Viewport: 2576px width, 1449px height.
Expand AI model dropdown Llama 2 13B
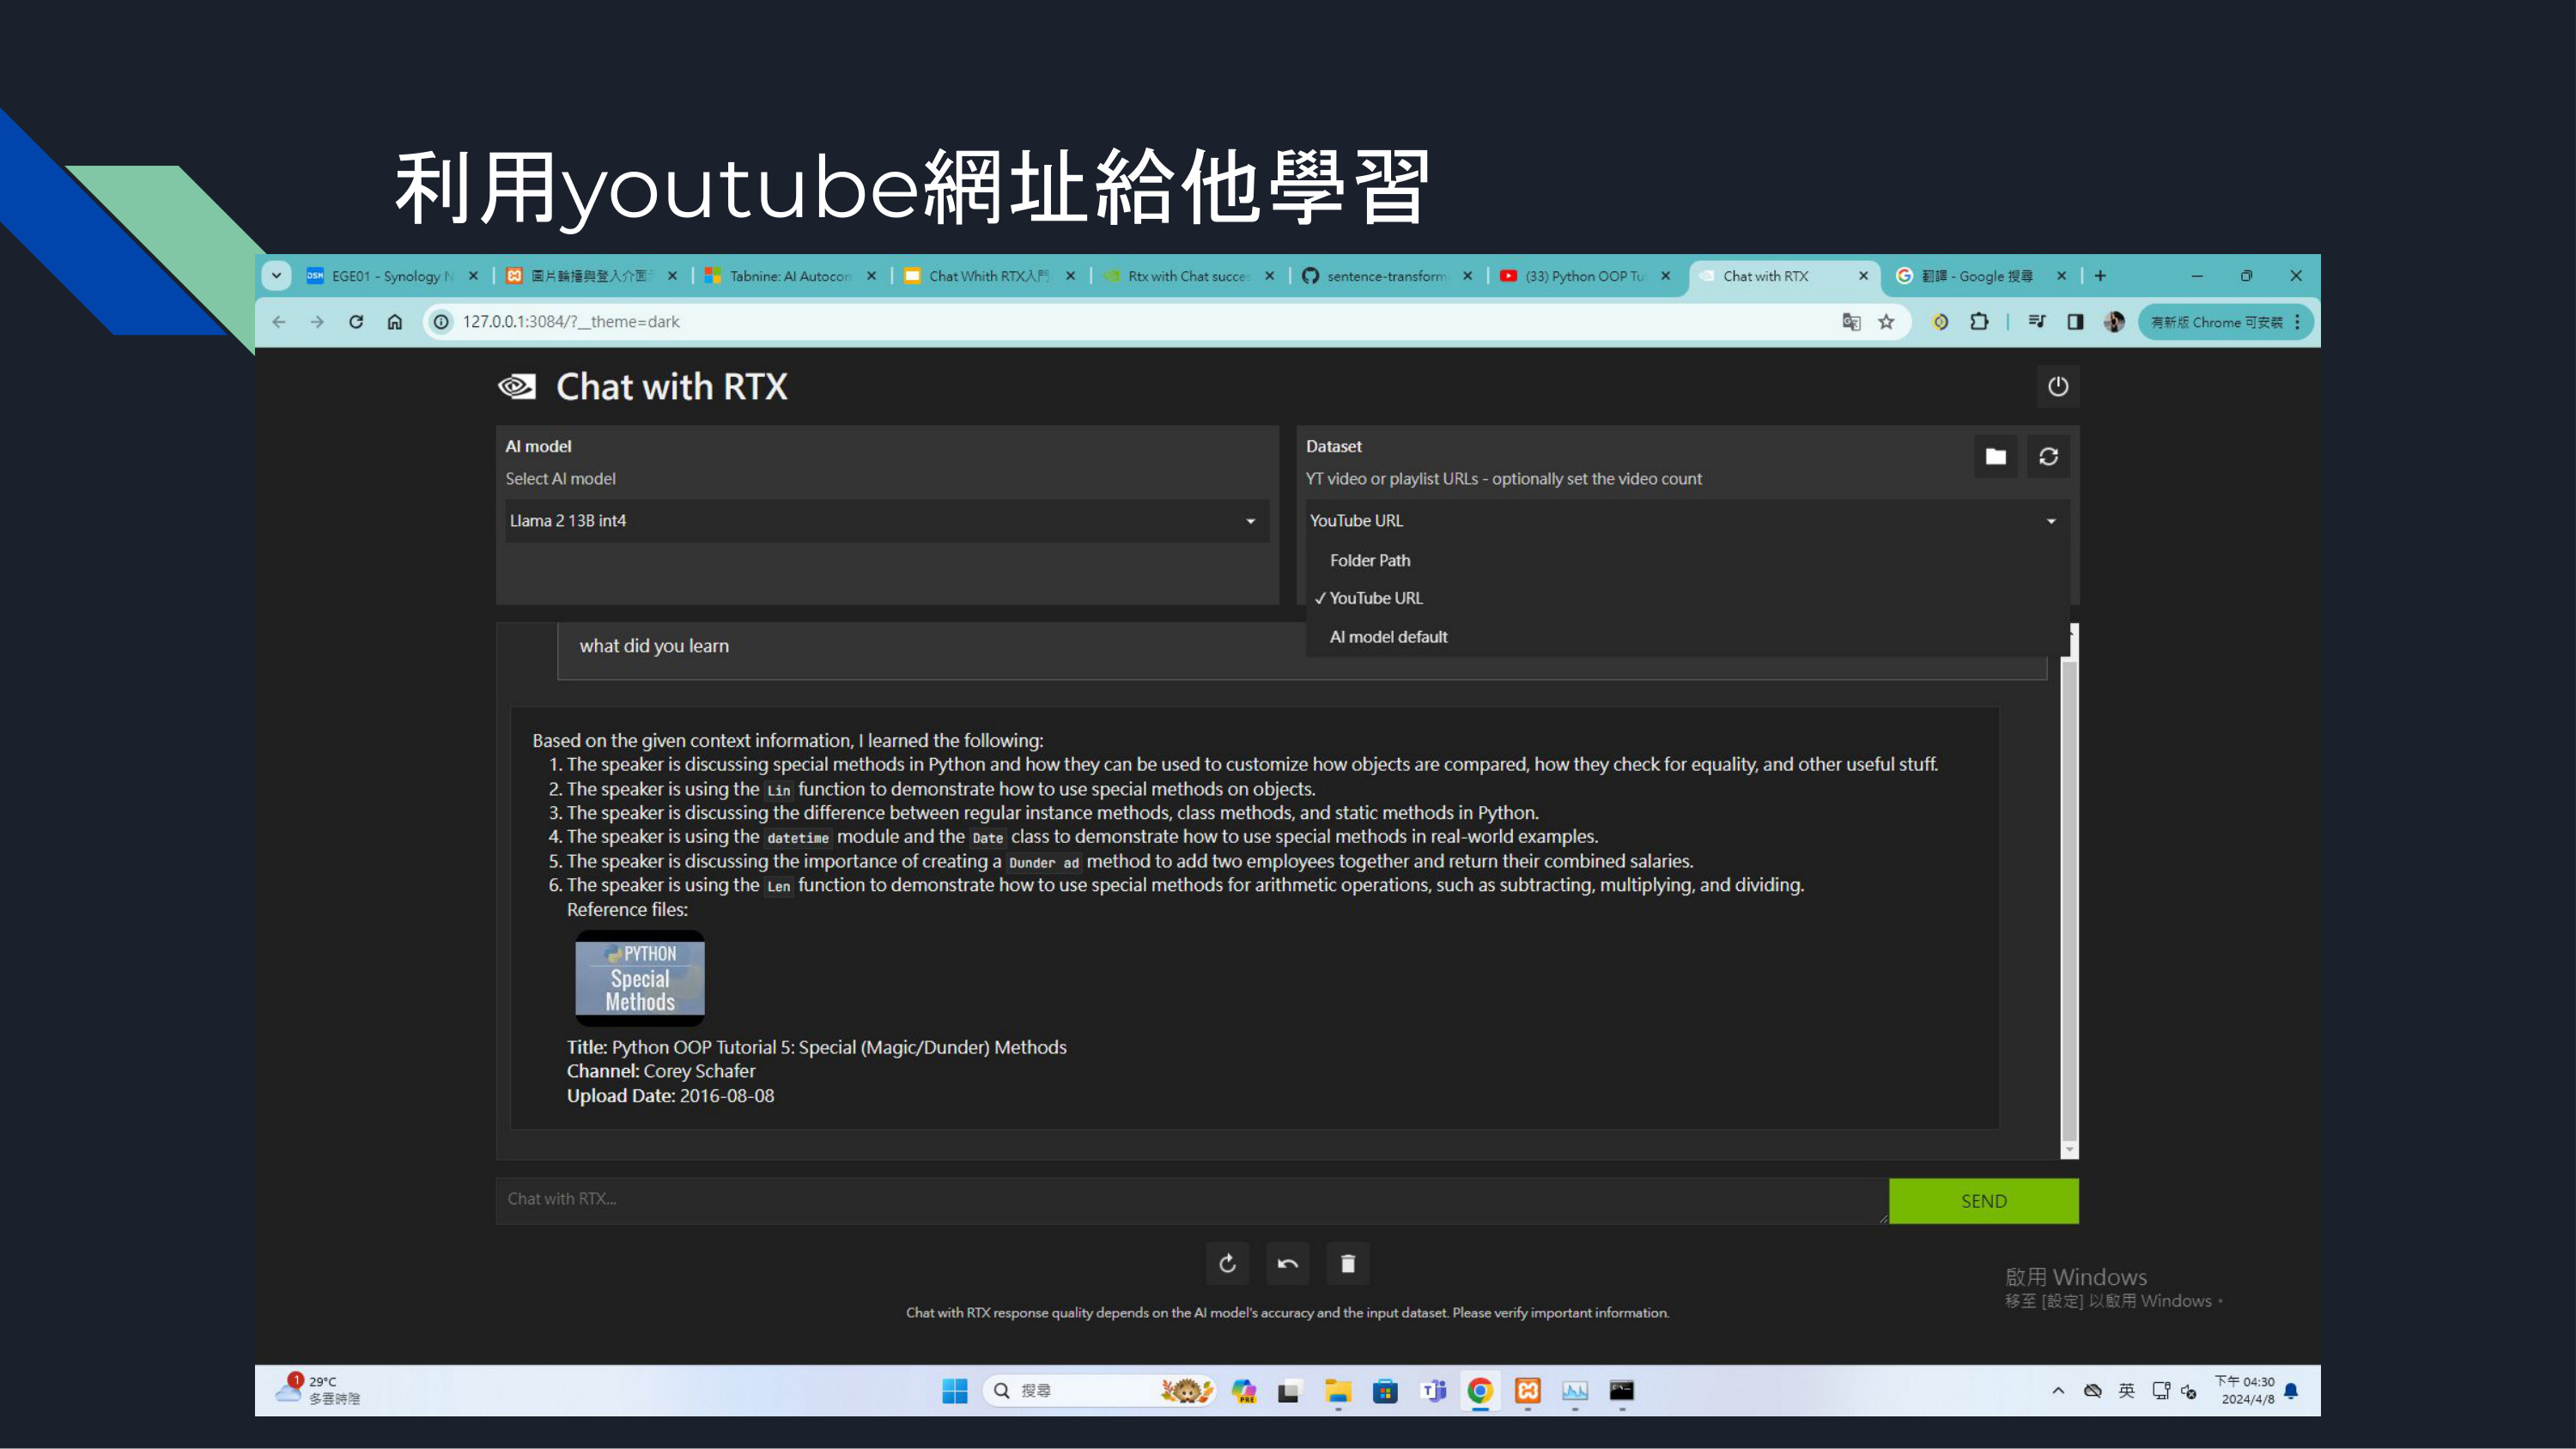[x=887, y=521]
